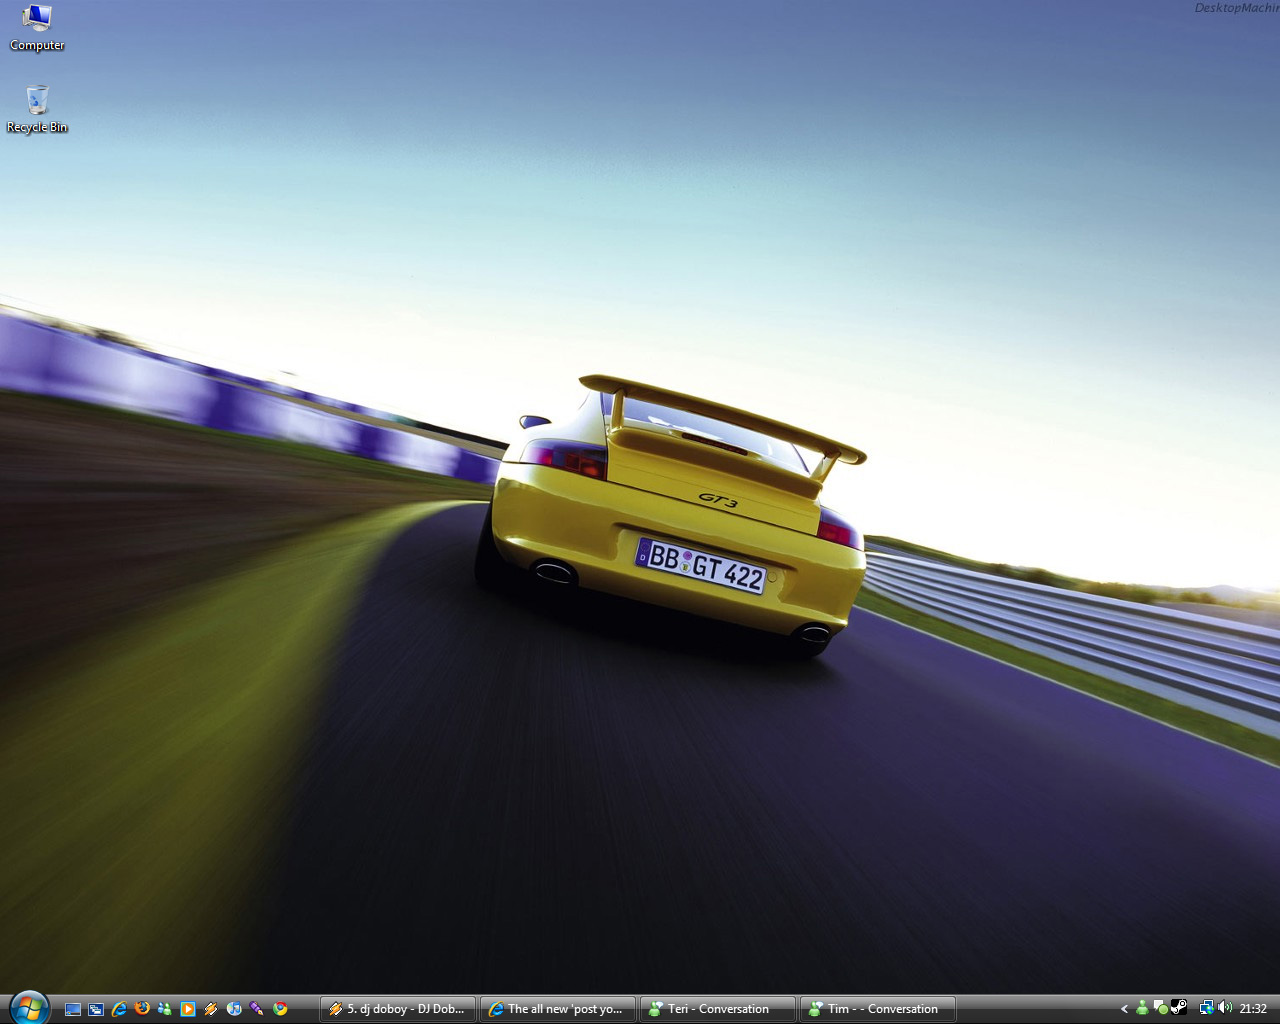Click Show Desktop in Quick Launch
The image size is (1280, 1024).
[73, 1009]
